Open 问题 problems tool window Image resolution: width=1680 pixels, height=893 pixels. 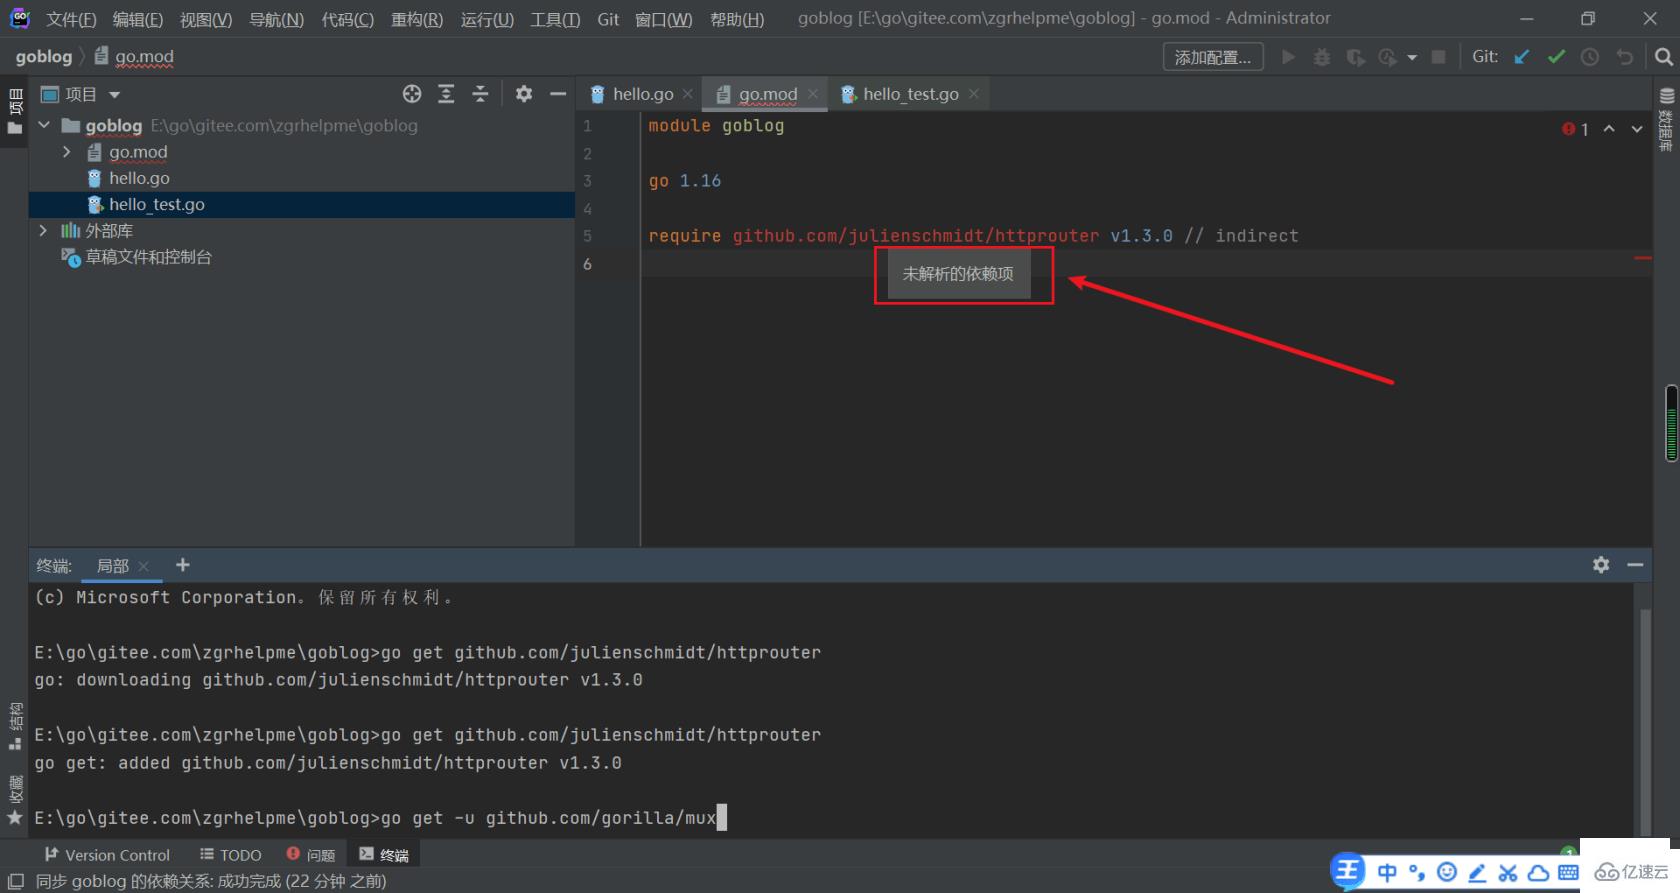point(310,855)
